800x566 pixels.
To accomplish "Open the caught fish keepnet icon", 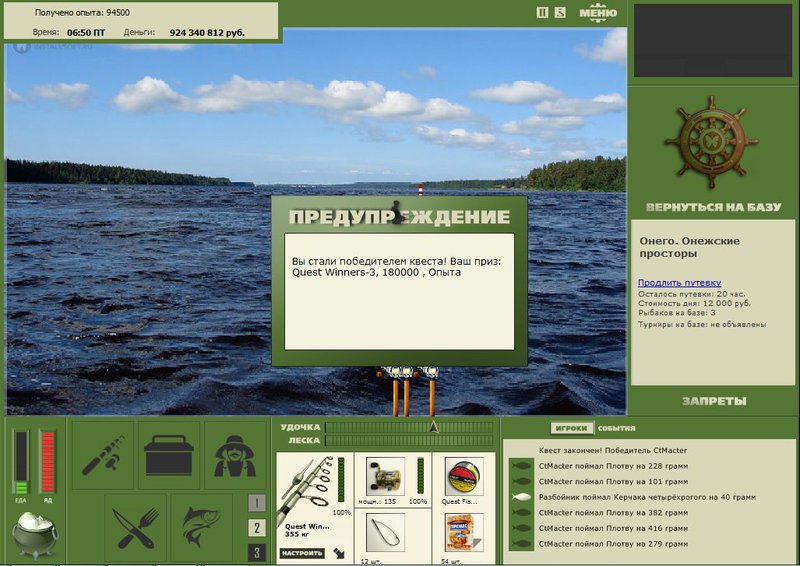I will (x=202, y=528).
